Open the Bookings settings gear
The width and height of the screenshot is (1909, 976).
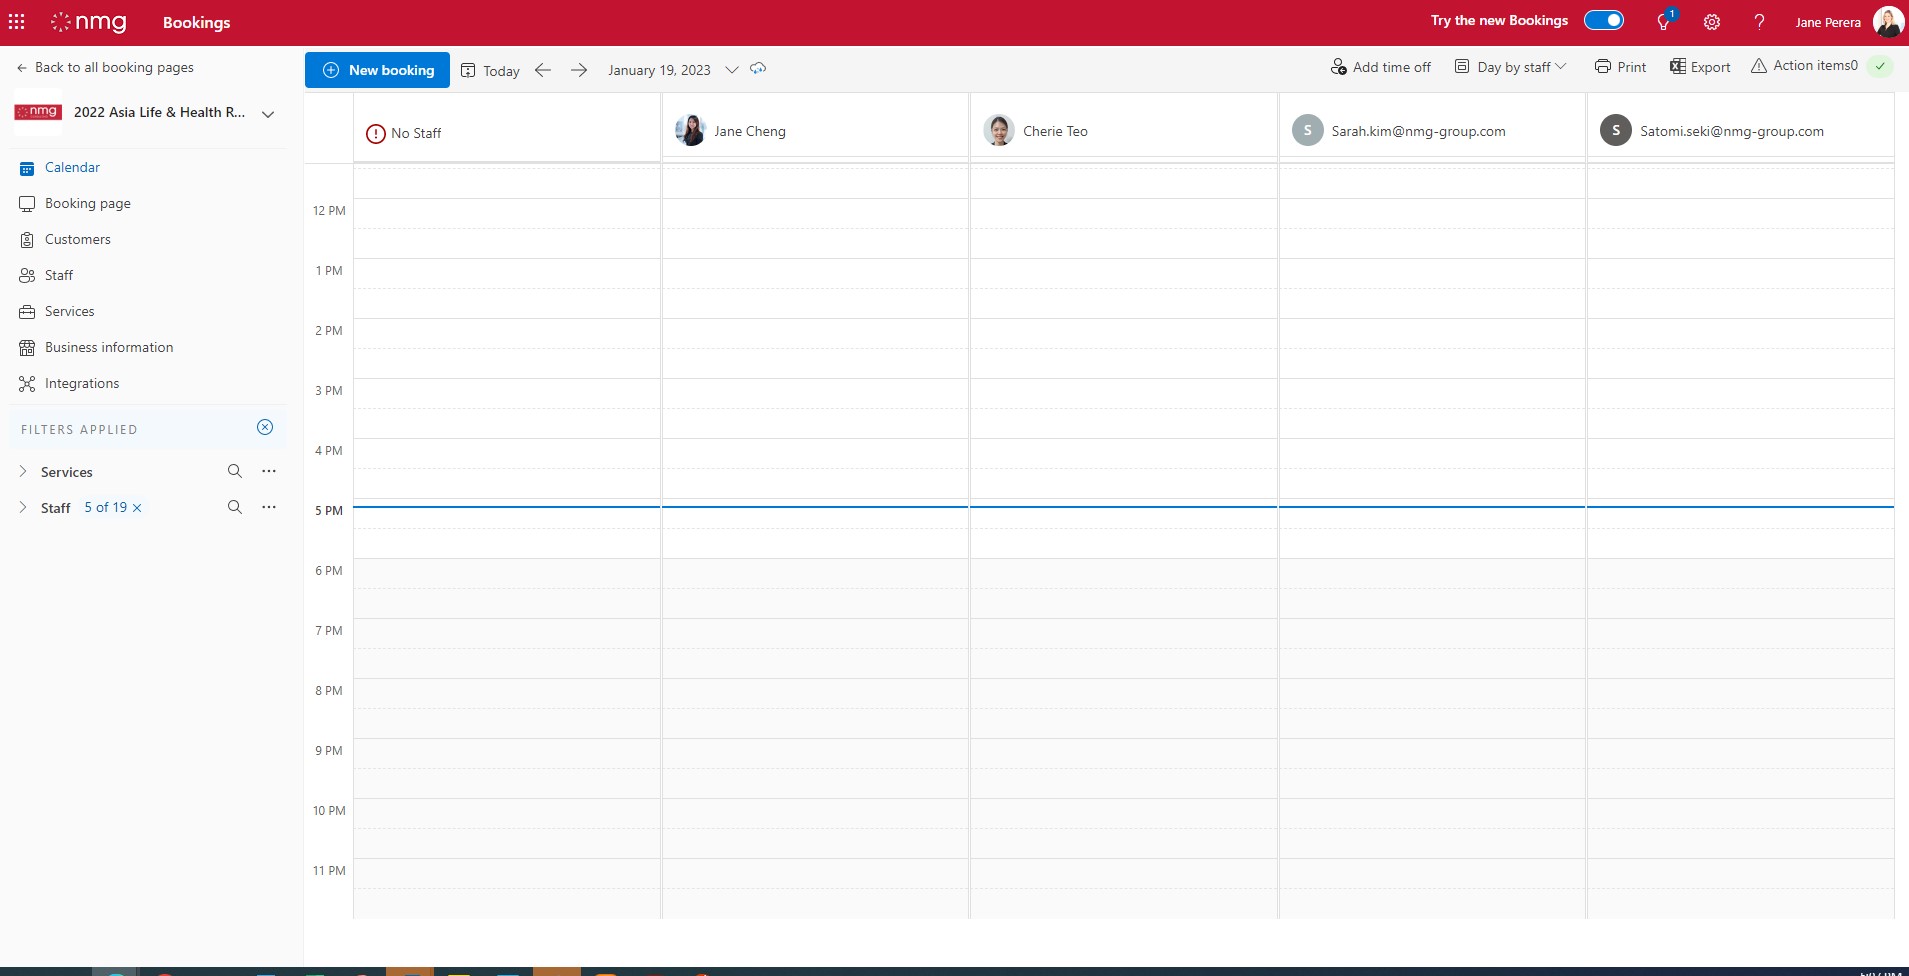pos(1712,21)
